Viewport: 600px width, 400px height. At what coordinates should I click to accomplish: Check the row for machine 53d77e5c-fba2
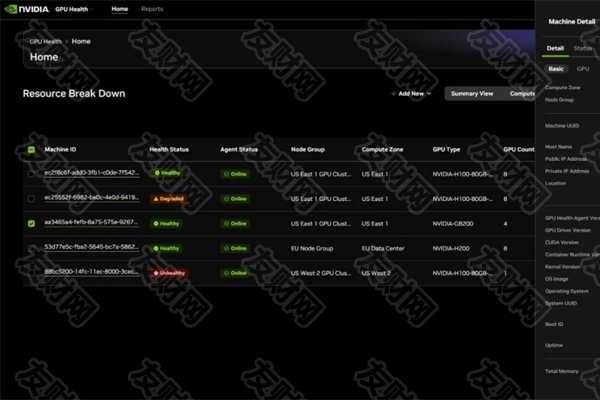[x=31, y=248]
